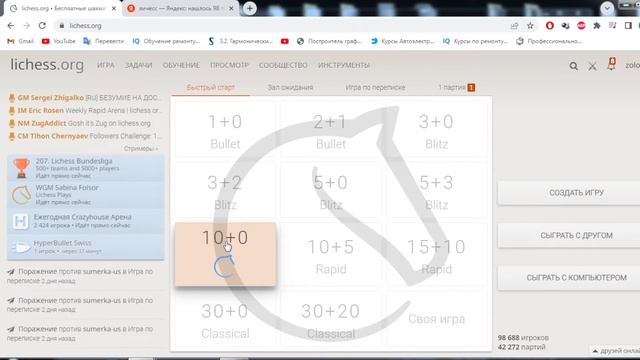Select the Зал ожидания tab
Image resolution: width=640 pixels, height=360 pixels.
coord(290,87)
